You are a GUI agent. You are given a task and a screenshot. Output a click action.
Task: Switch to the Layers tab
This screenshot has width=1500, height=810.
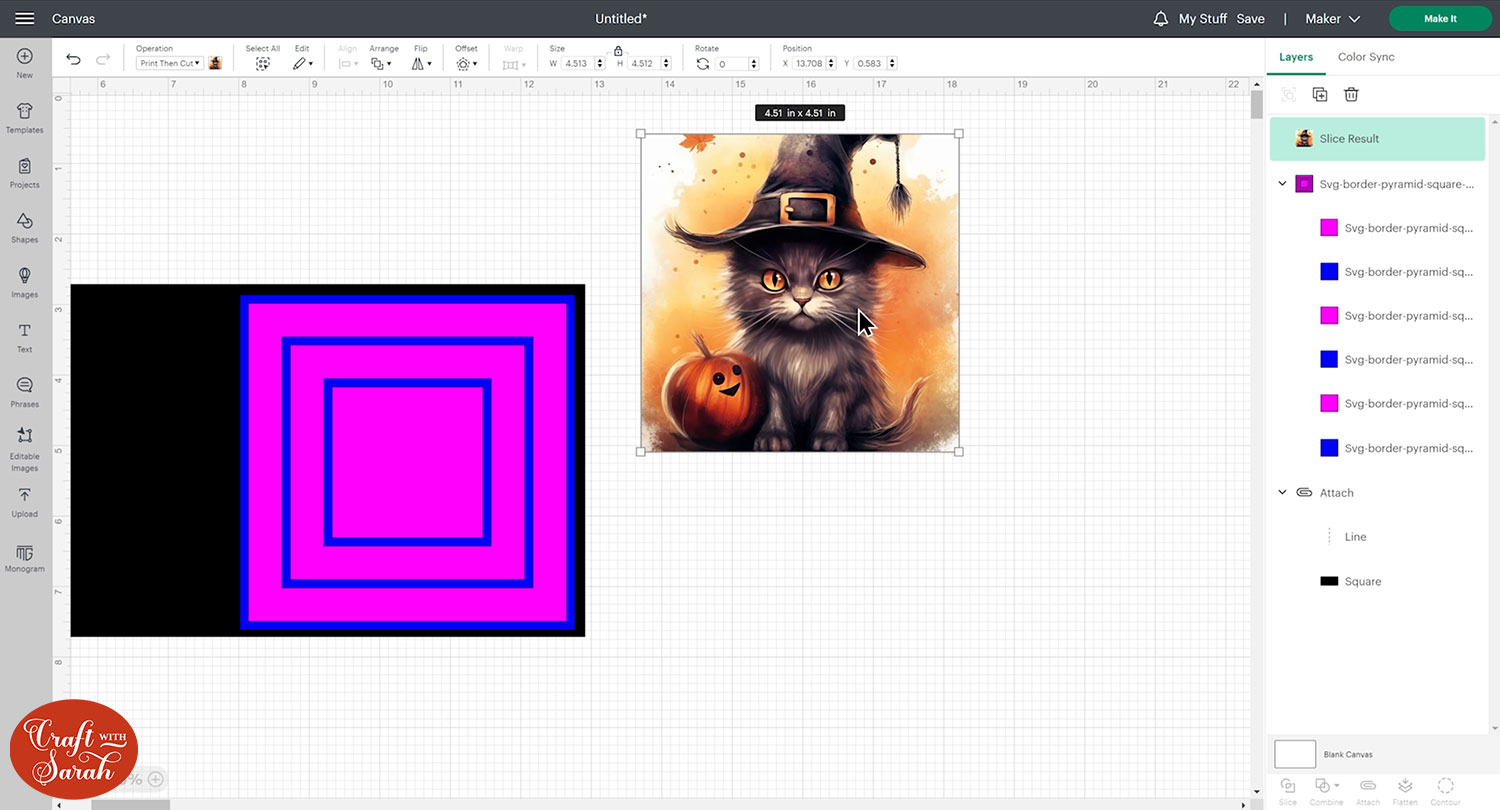click(1296, 57)
